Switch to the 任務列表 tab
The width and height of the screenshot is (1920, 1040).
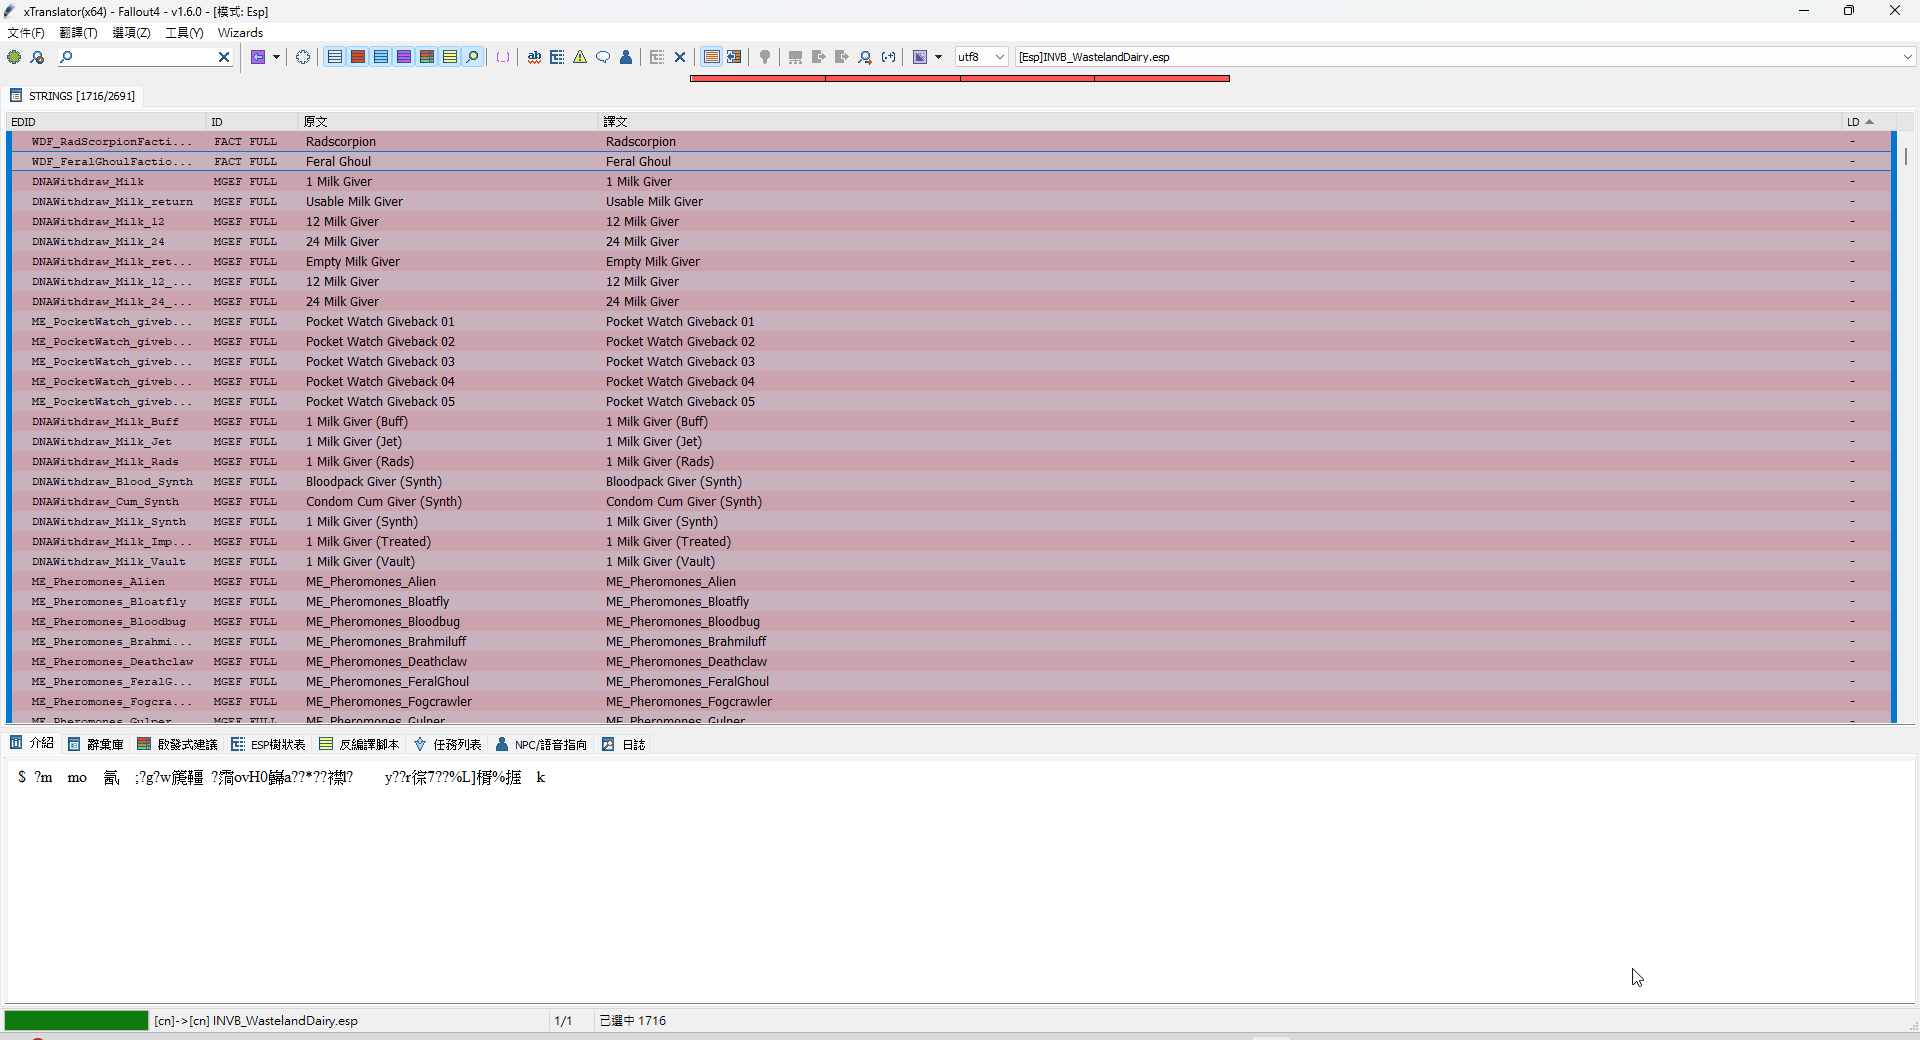(448, 744)
